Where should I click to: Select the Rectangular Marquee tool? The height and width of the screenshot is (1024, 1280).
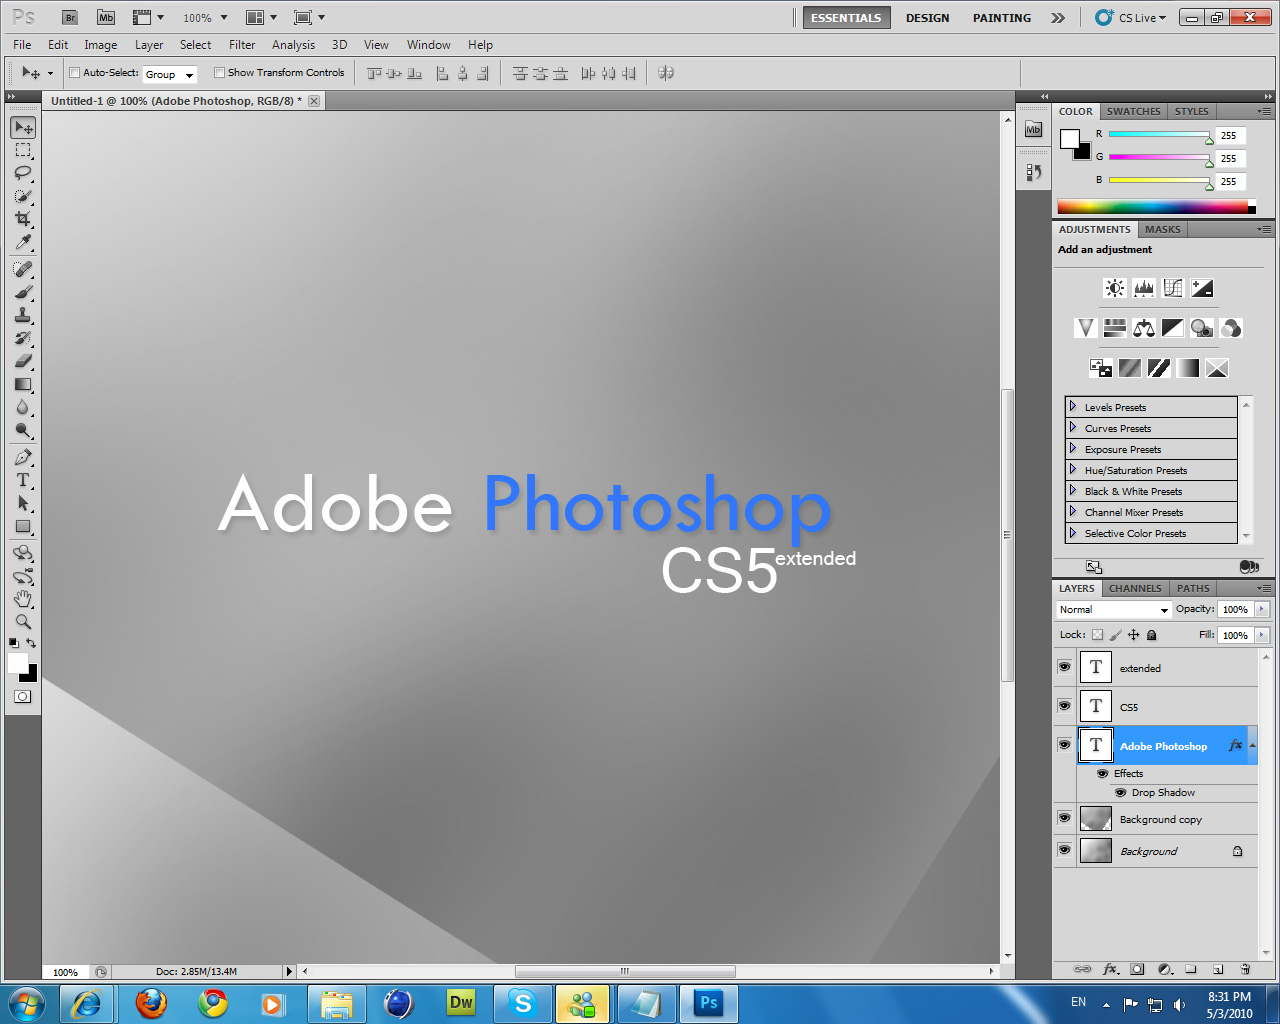[x=23, y=151]
